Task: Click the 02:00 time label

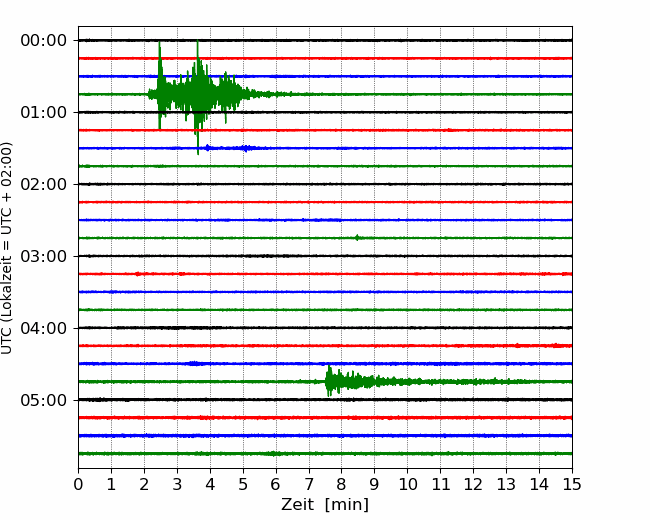Action: point(44,185)
